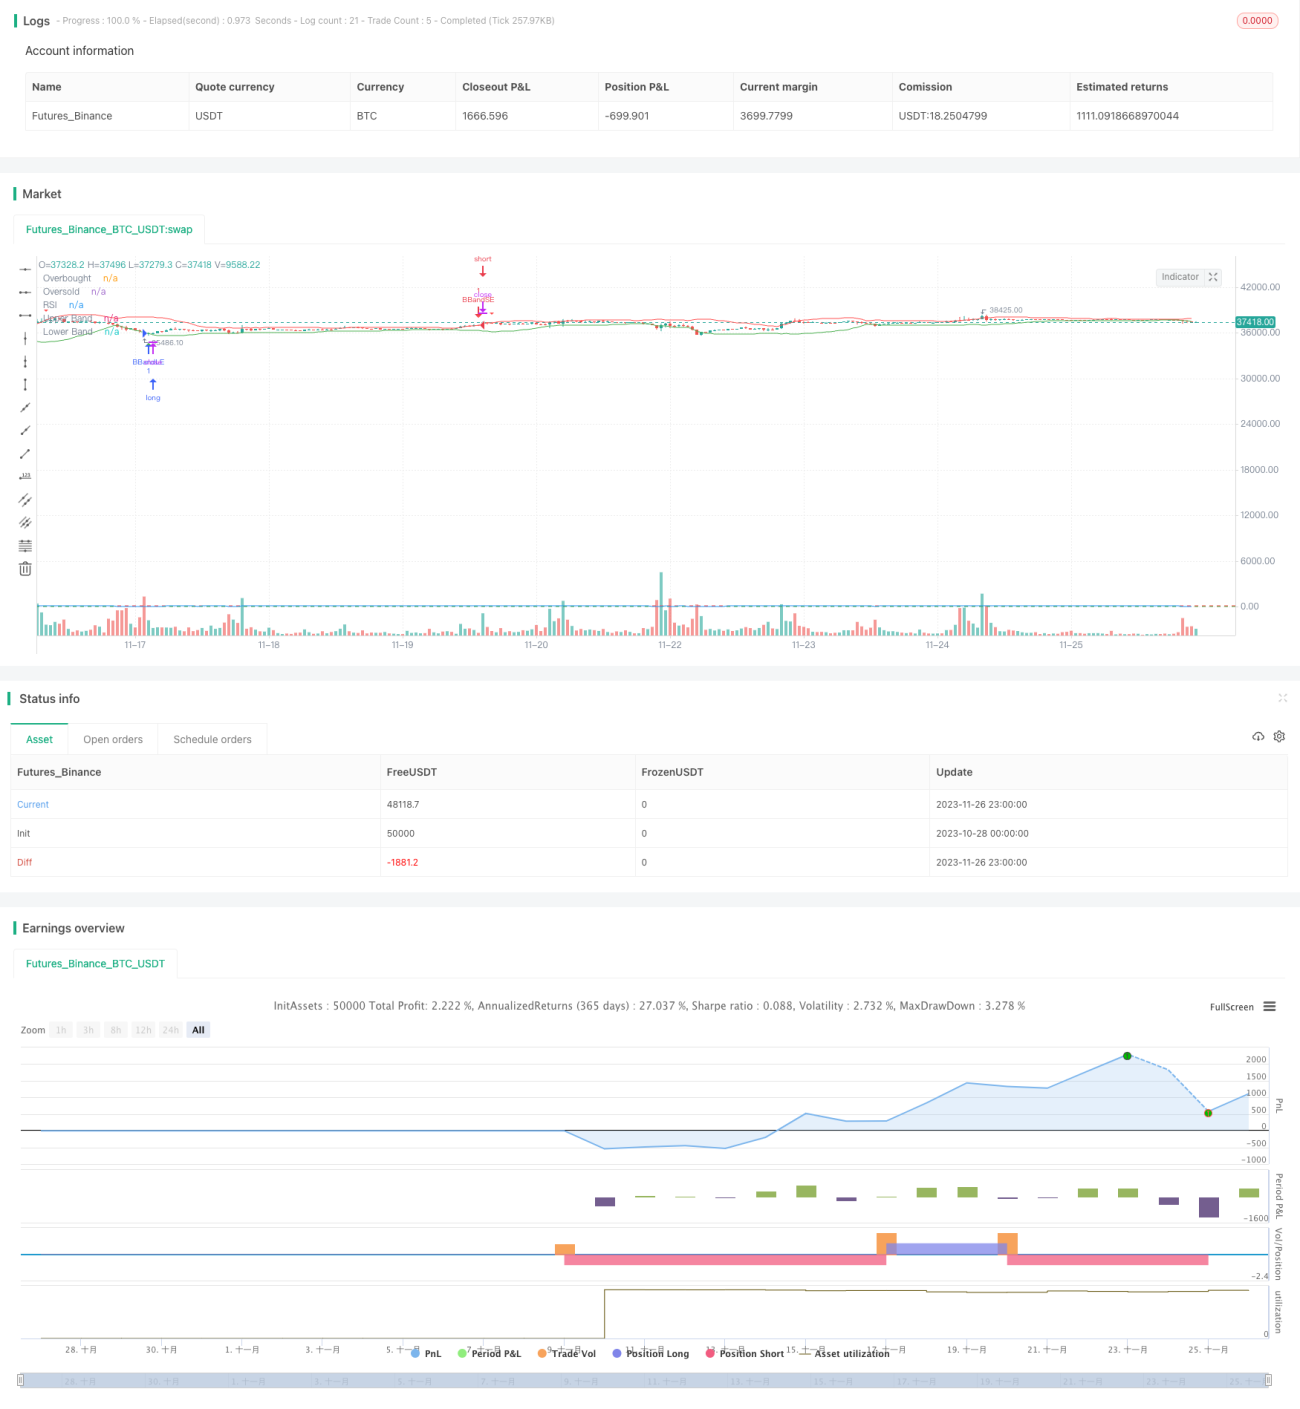Open the Futures_Binance_BTC_USDT:swap market tab
Viewport: 1300px width, 1409px height.
pos(109,229)
